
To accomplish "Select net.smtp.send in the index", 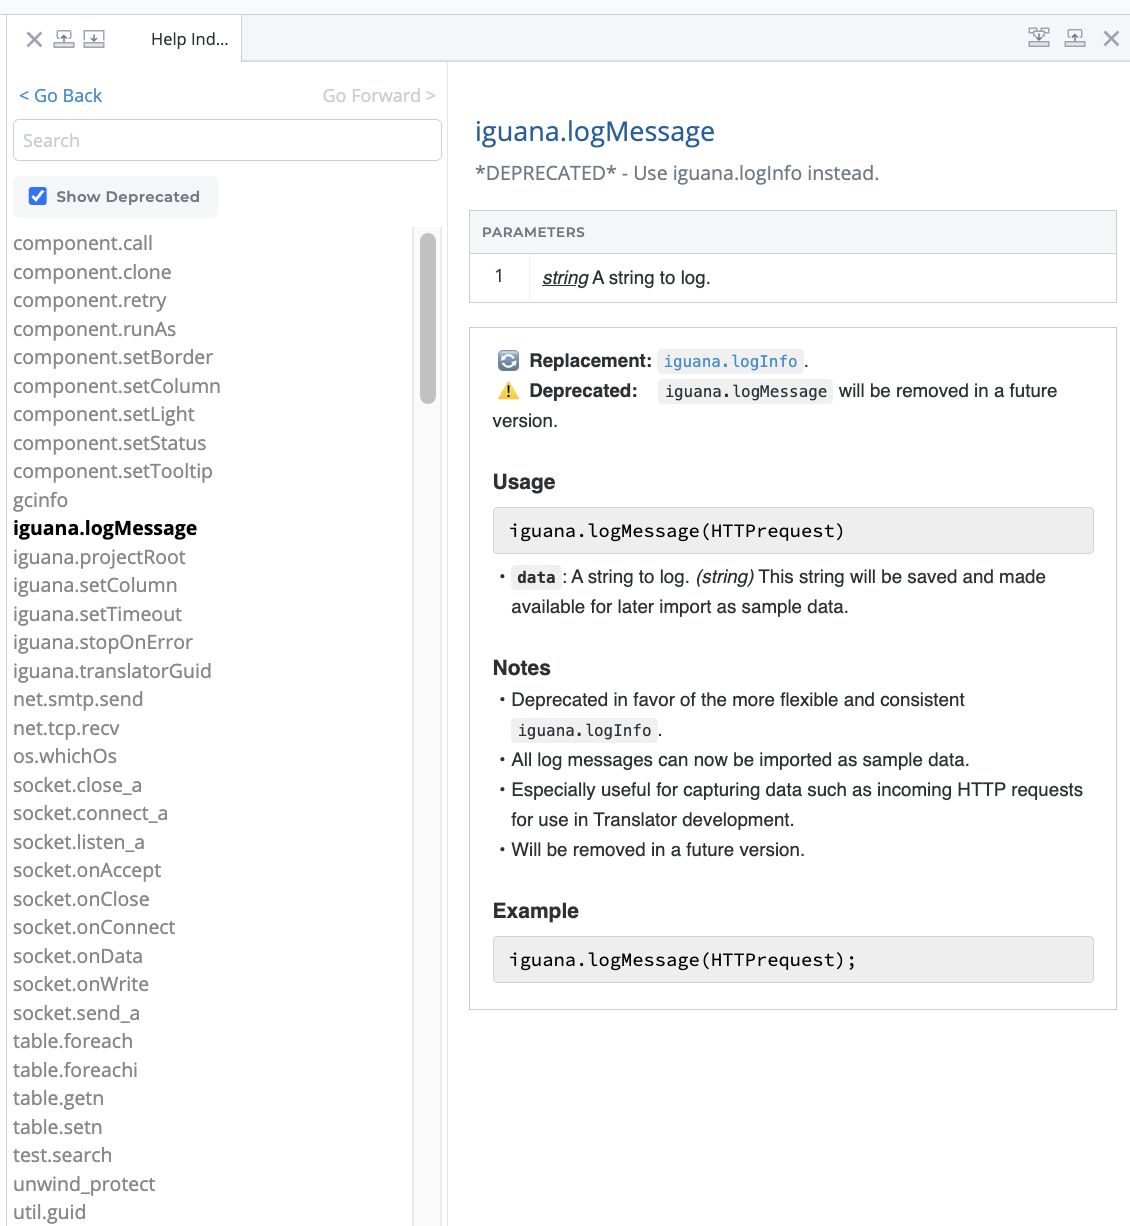I will [x=78, y=699].
